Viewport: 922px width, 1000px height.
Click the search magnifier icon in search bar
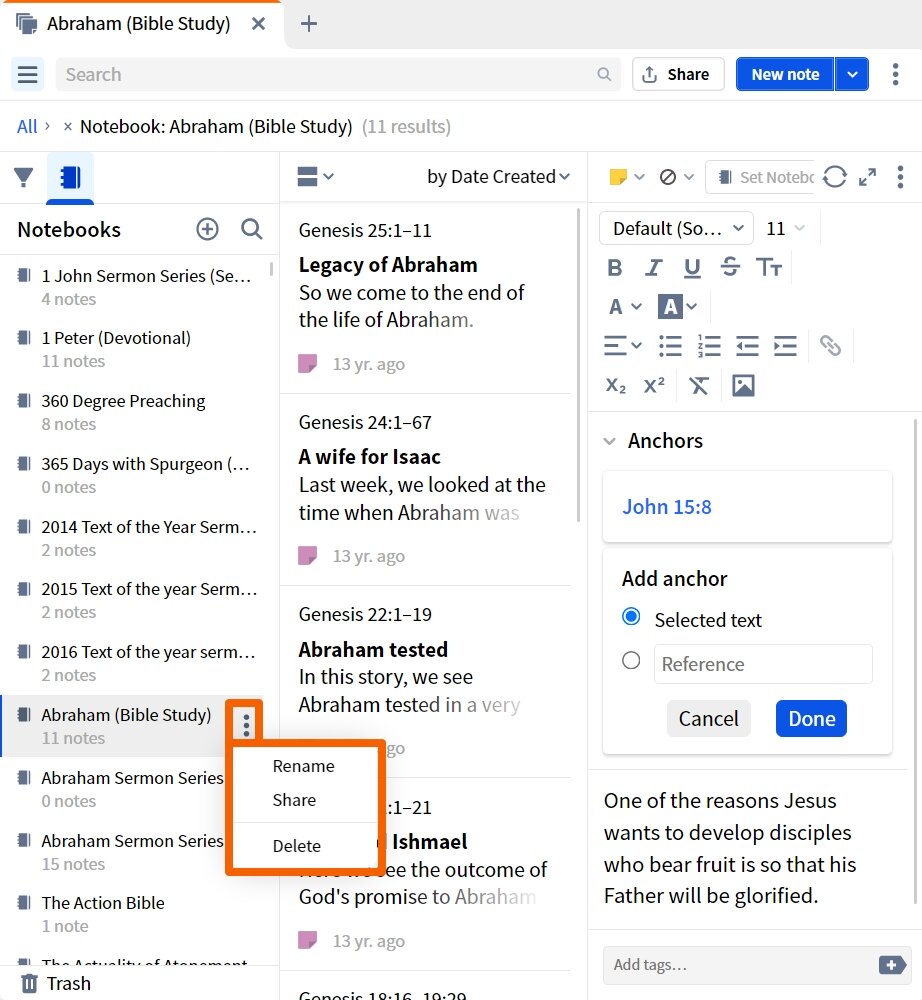click(604, 75)
